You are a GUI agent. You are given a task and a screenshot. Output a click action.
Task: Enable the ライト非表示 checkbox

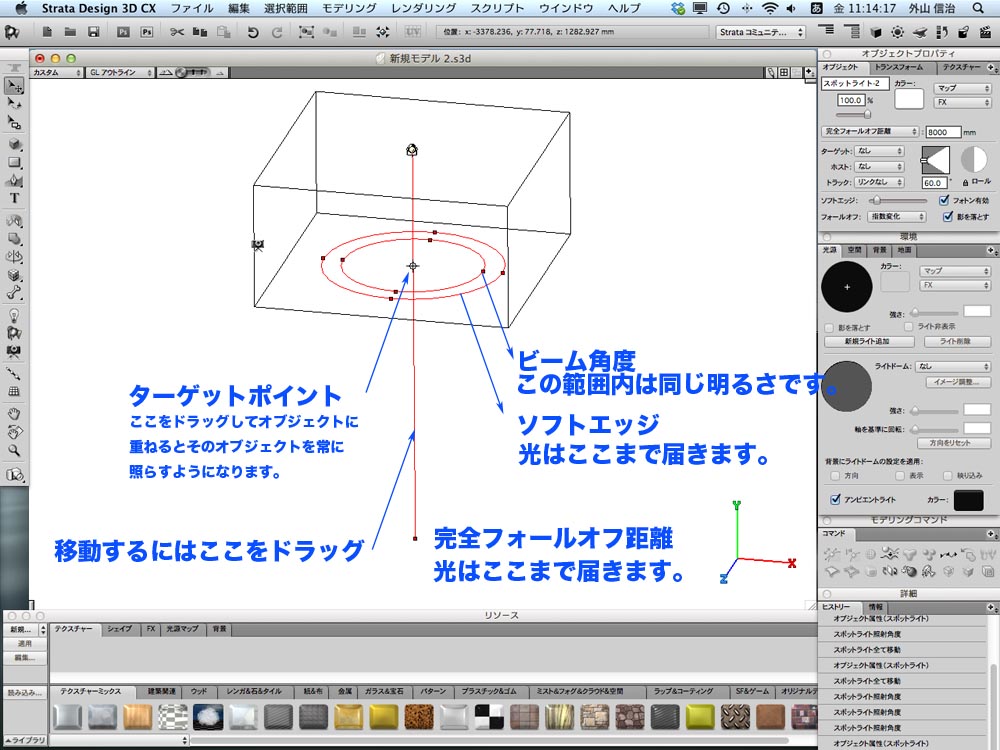coord(909,327)
